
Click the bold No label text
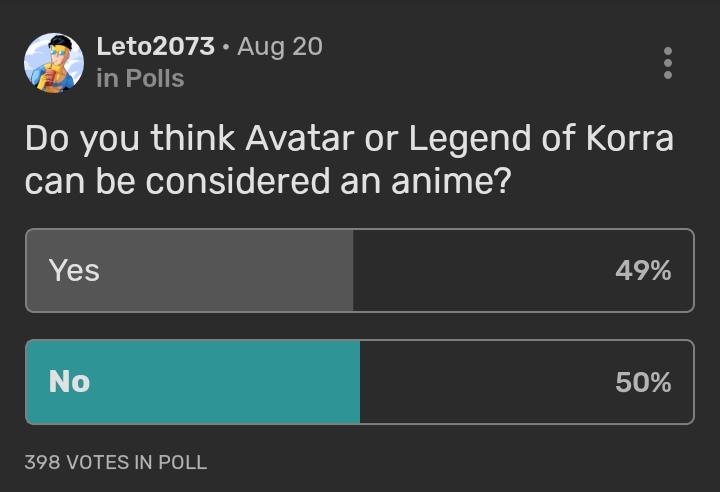[x=69, y=381]
